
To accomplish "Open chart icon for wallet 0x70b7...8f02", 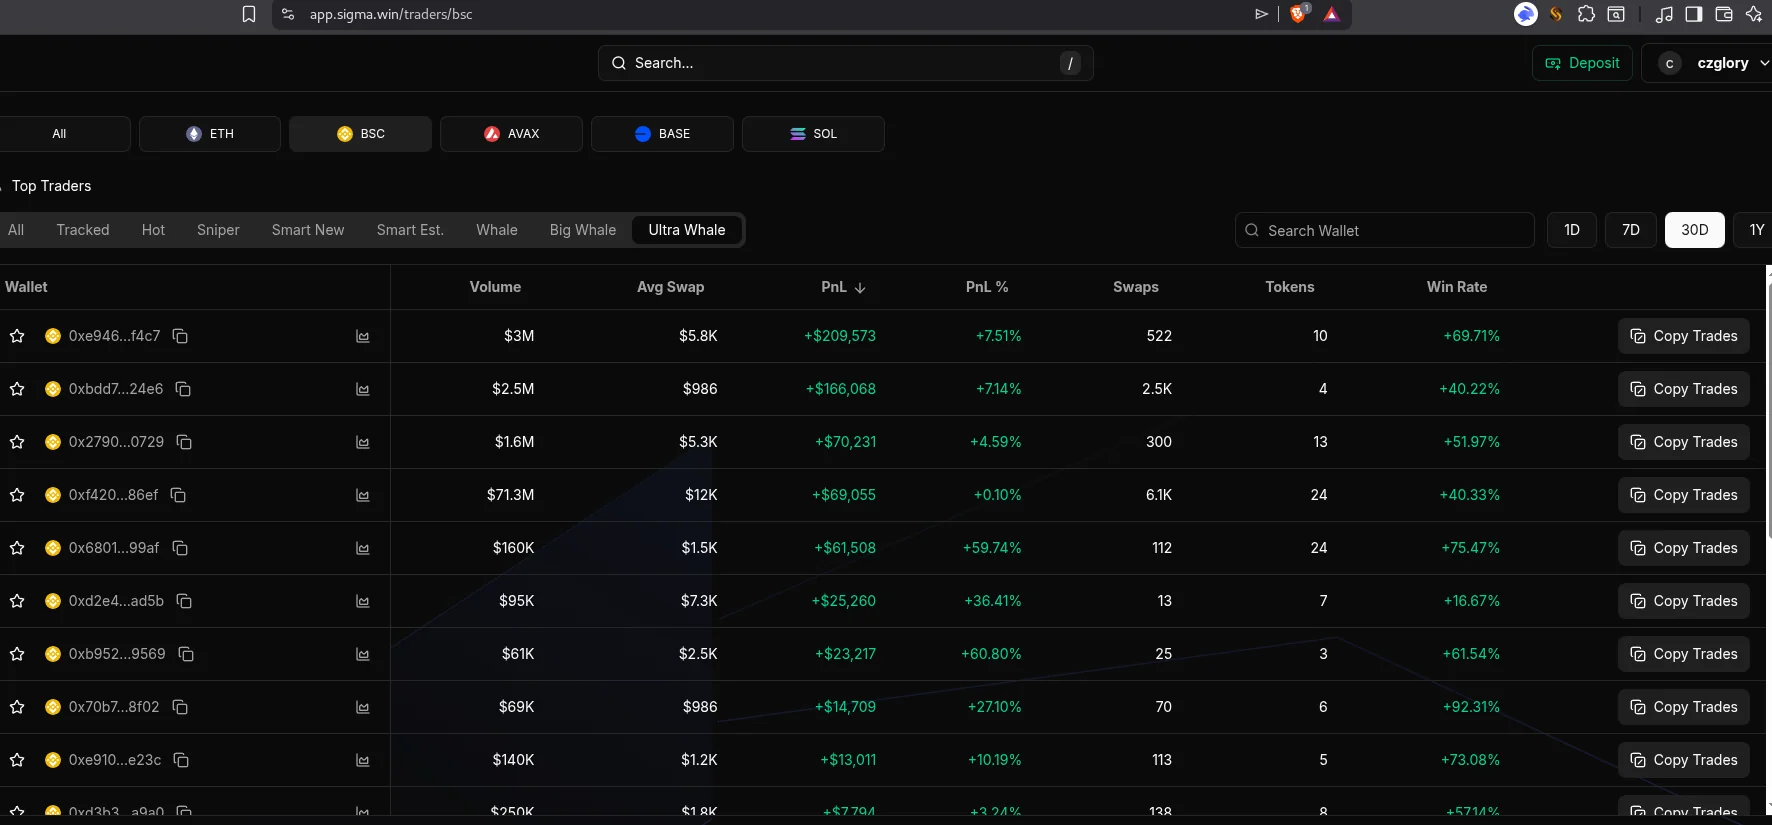I will coord(362,708).
